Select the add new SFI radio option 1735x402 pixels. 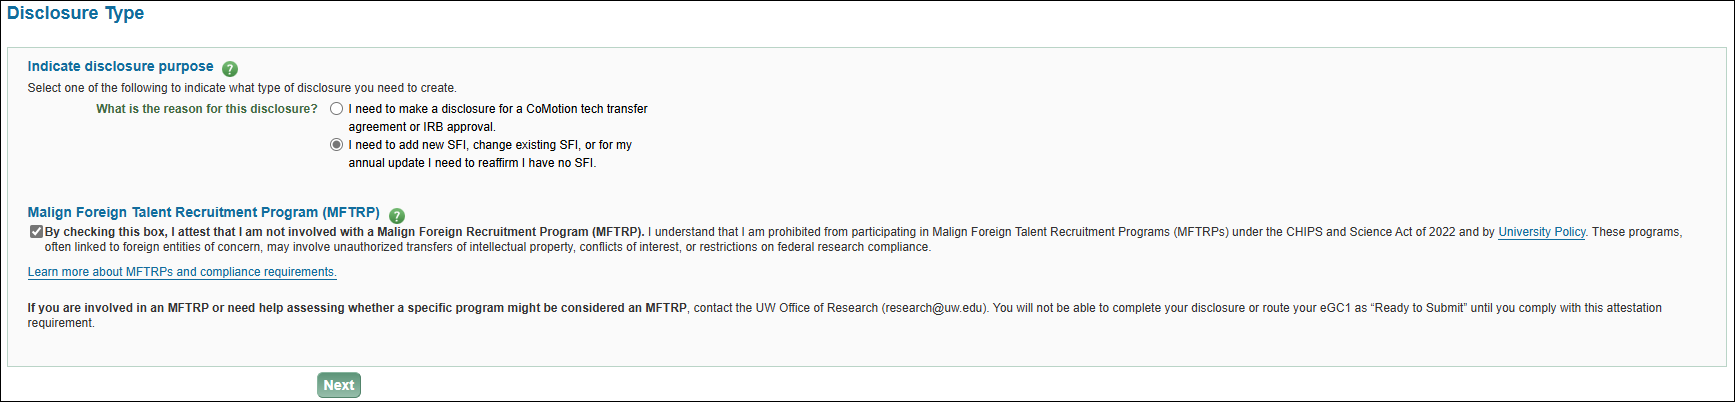[x=337, y=145]
